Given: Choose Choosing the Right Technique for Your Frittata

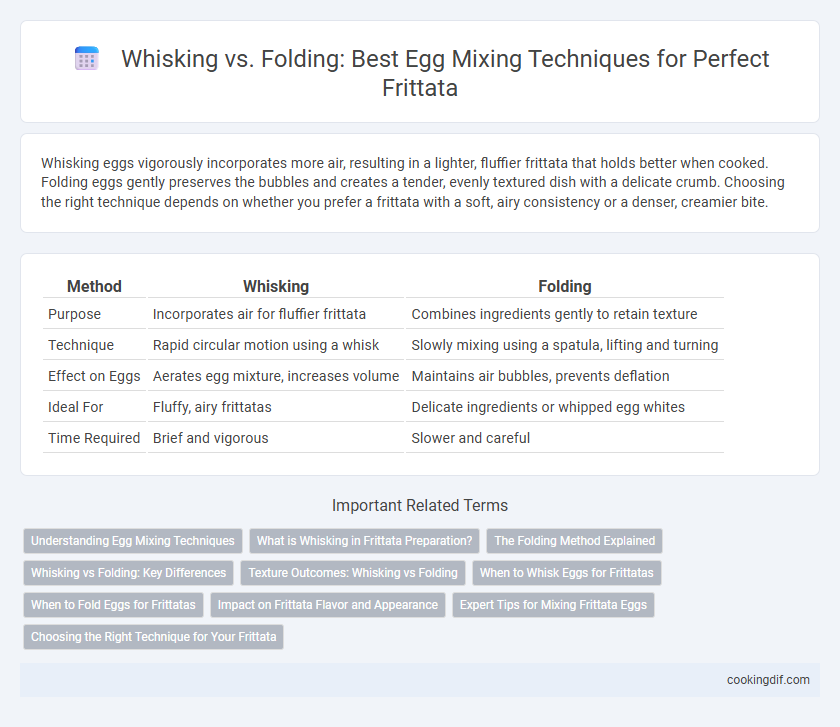Looking at the screenshot, I should click(x=153, y=637).
